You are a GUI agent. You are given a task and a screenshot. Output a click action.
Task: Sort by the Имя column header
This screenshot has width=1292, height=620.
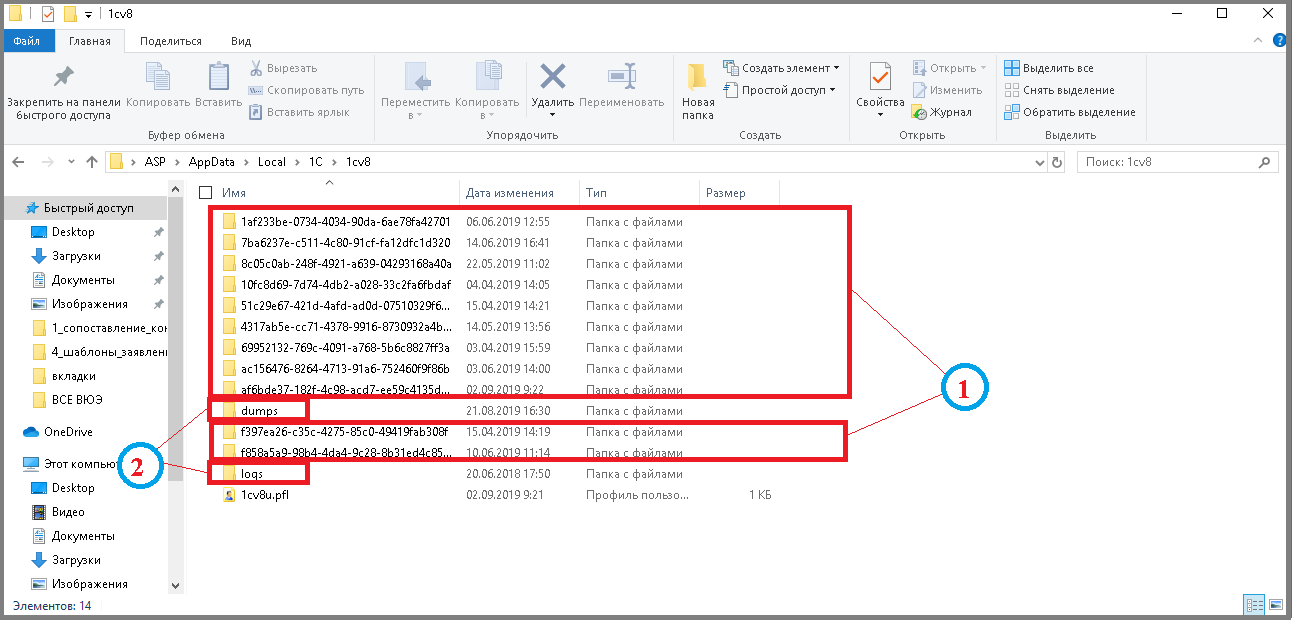pyautogui.click(x=234, y=193)
